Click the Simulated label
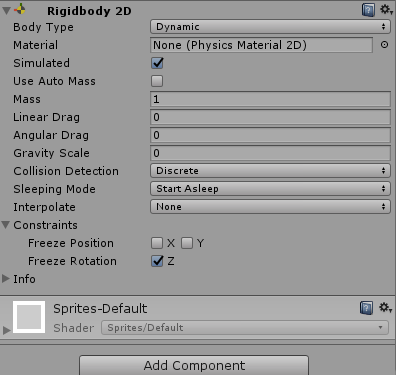The width and height of the screenshot is (396, 375). [42, 63]
